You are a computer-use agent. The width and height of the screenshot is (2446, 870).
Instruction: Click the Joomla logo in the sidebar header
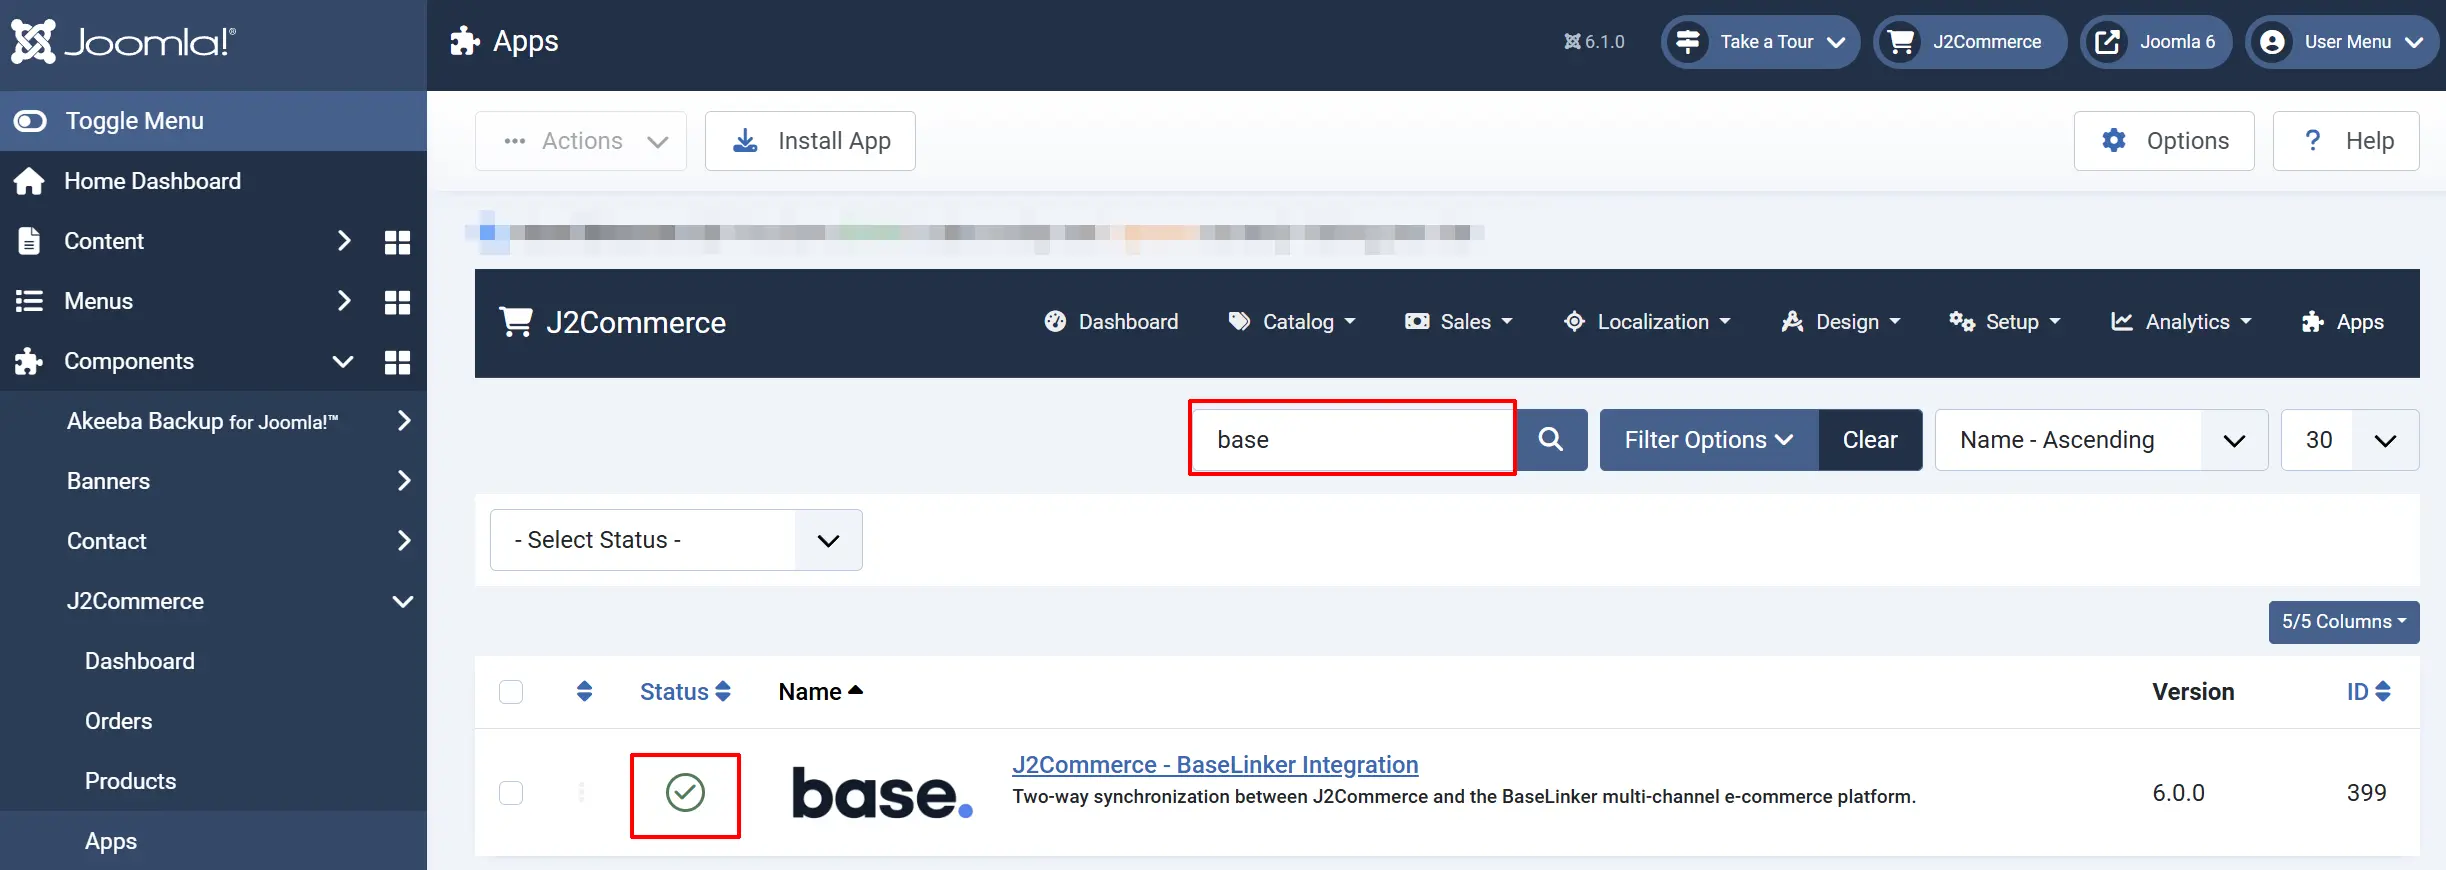123,42
